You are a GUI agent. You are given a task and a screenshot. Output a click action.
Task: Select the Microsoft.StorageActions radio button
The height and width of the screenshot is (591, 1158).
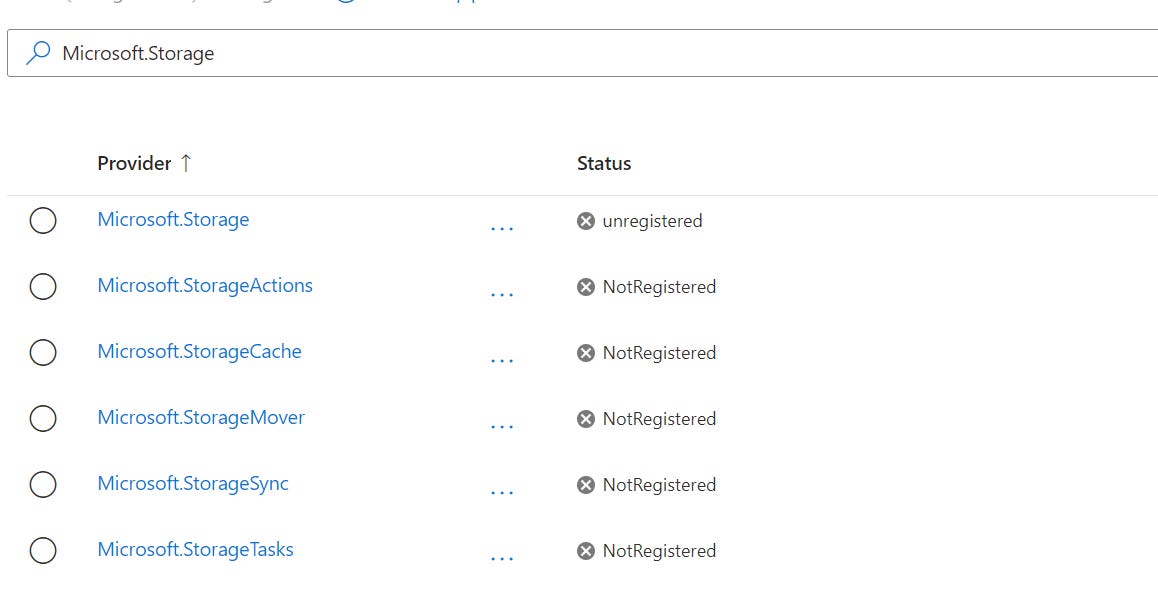[43, 286]
